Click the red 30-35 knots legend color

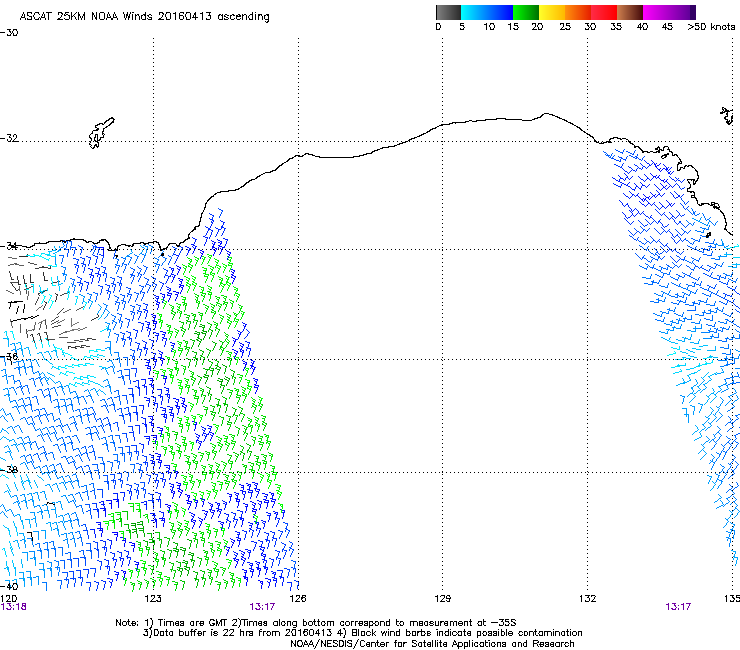tap(604, 12)
